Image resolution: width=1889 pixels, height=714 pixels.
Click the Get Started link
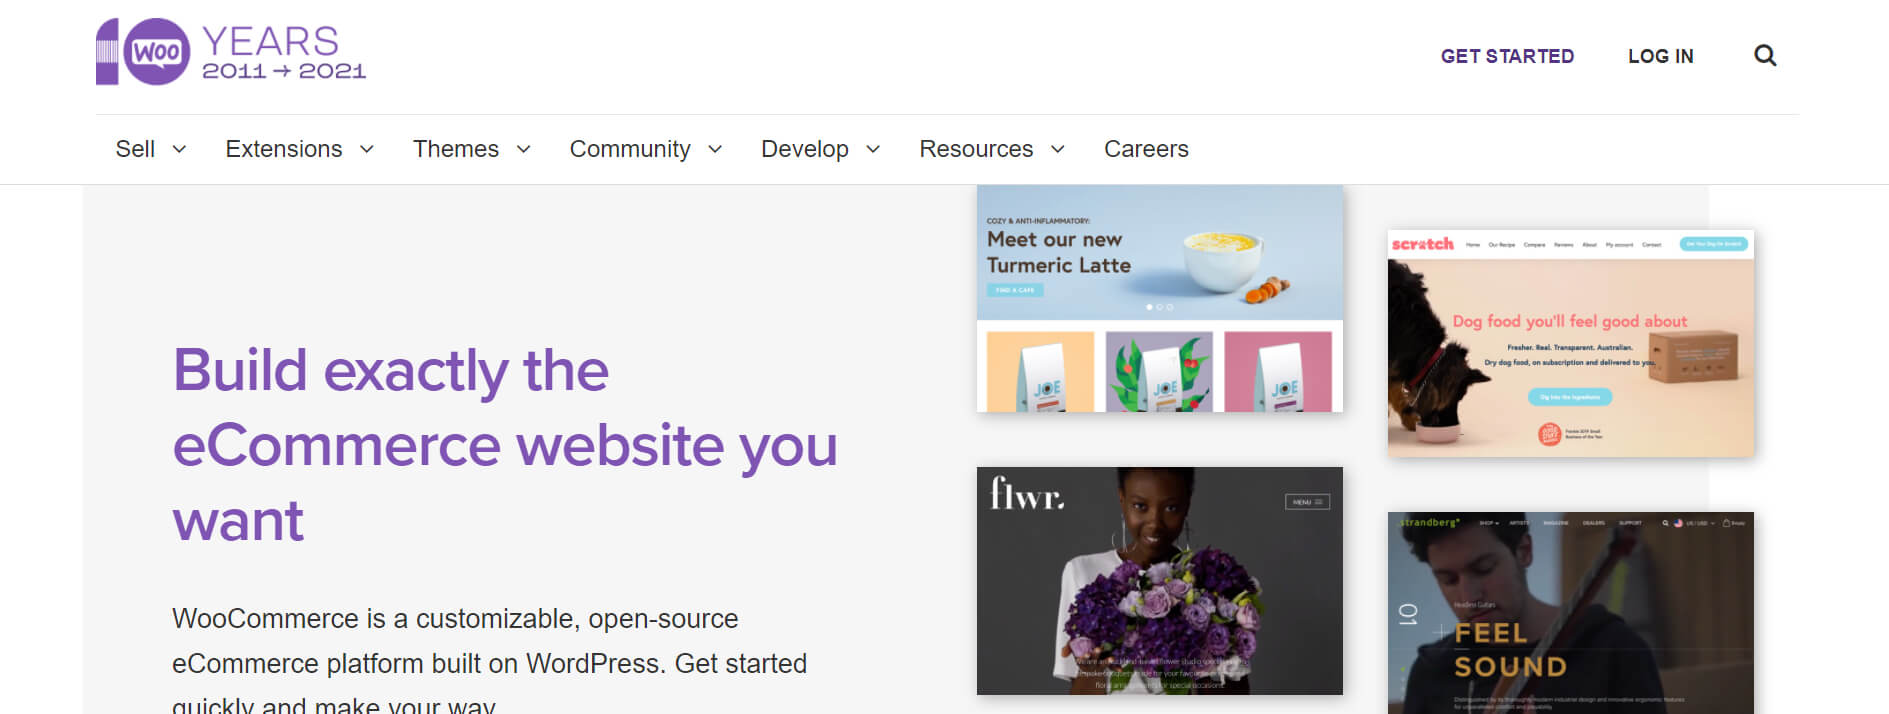pyautogui.click(x=1507, y=56)
